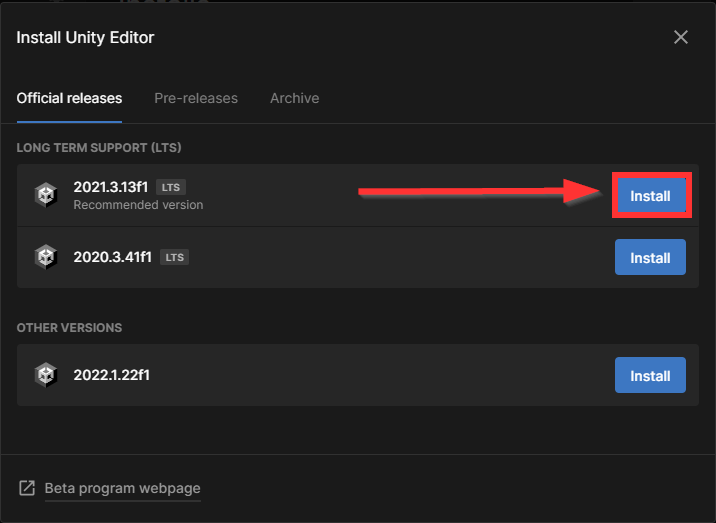This screenshot has width=716, height=523.
Task: Open the Beta program webpage link
Action: click(x=122, y=488)
